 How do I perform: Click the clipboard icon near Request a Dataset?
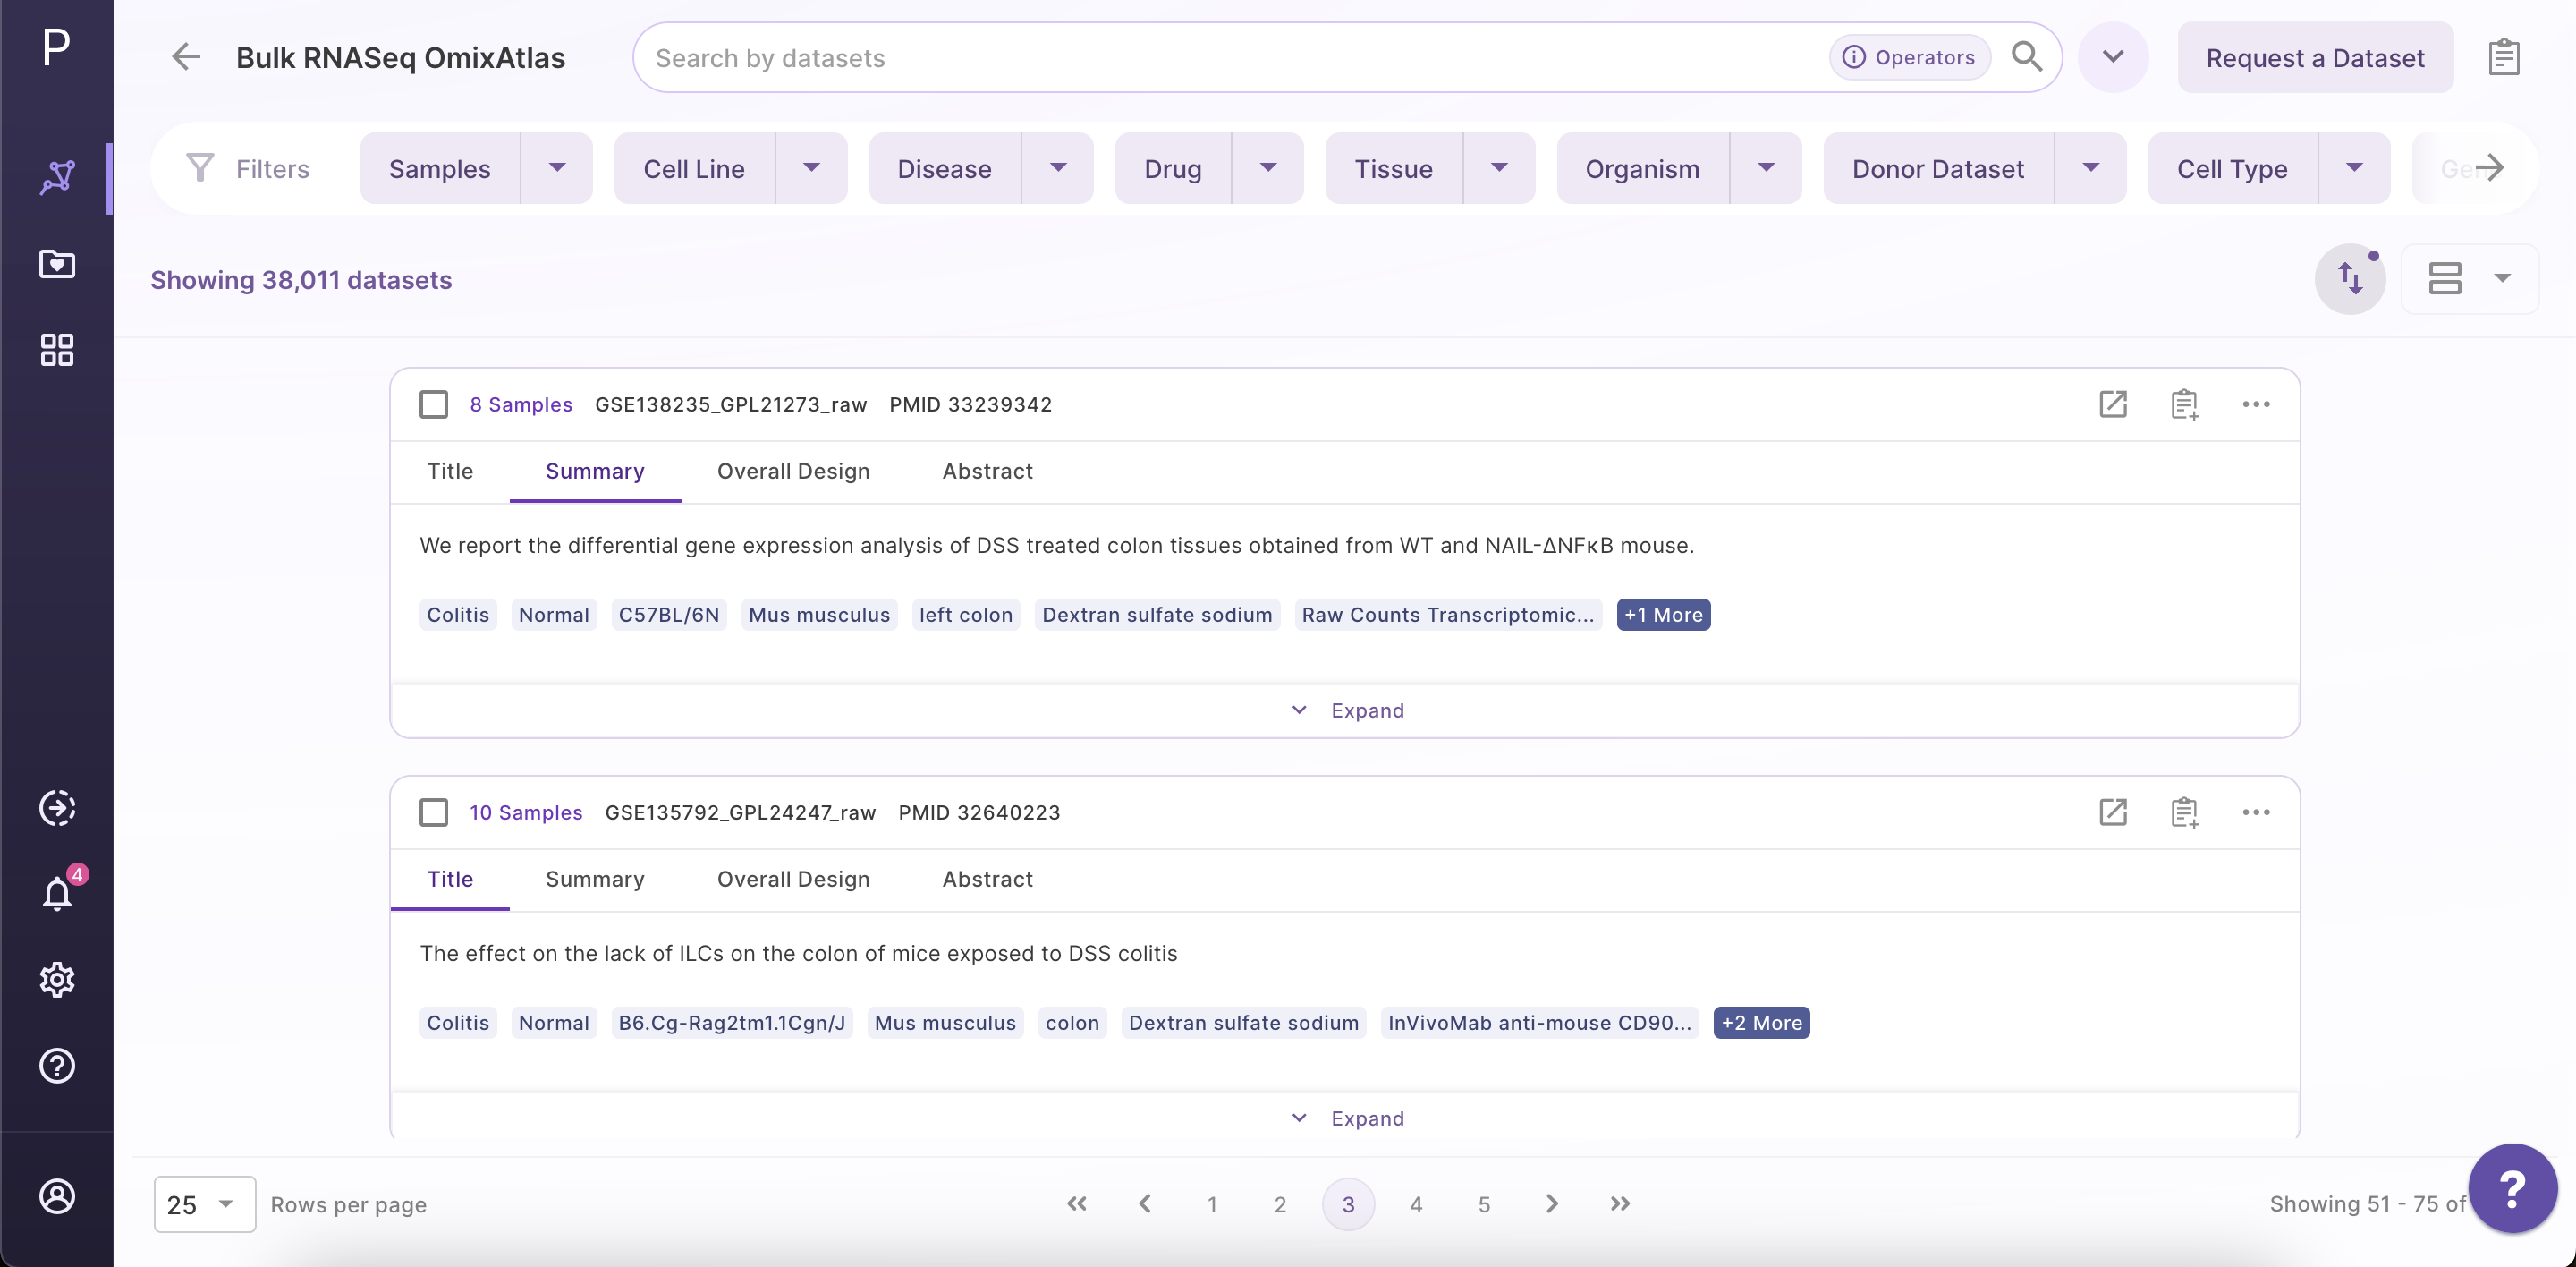(2504, 56)
